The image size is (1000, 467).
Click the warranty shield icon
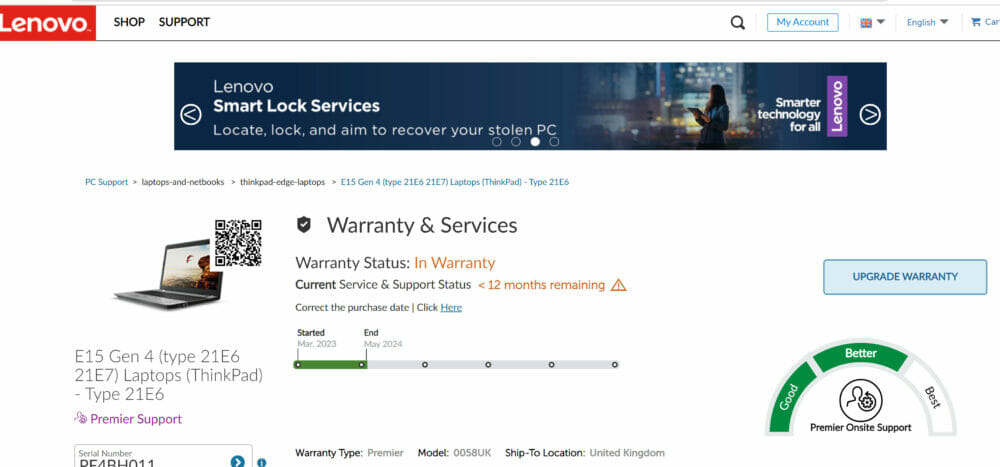click(x=304, y=224)
